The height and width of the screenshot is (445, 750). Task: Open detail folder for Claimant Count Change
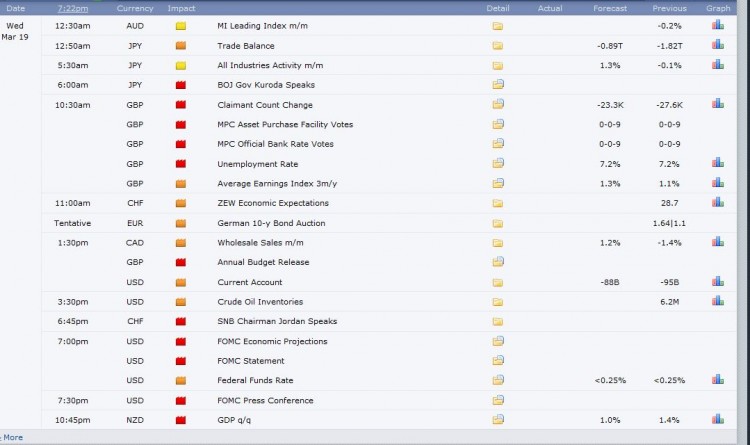click(498, 104)
